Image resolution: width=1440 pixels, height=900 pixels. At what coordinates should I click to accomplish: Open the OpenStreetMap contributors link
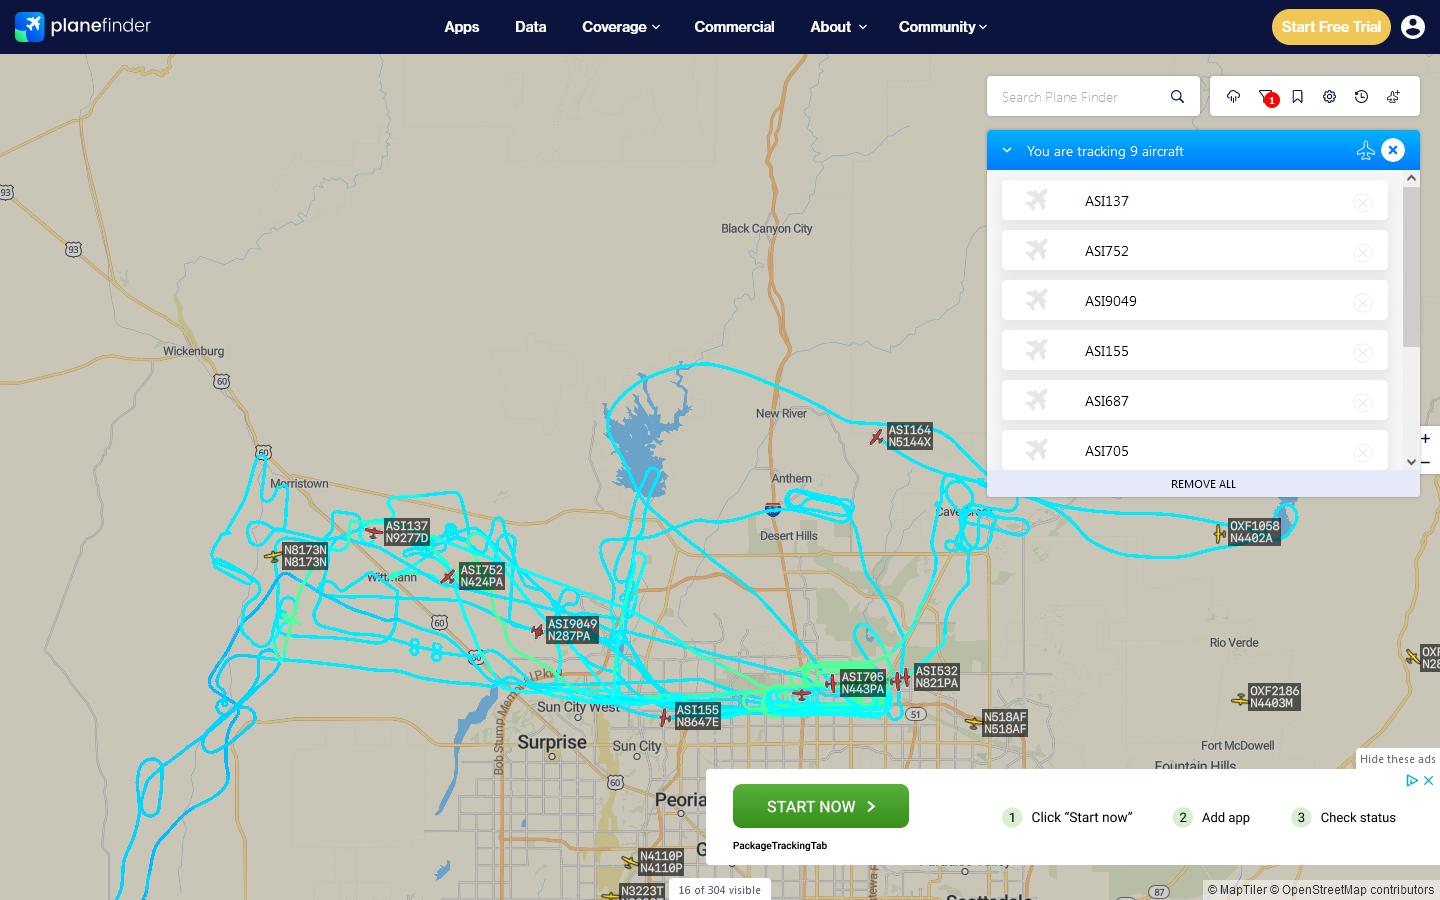(x=1352, y=890)
